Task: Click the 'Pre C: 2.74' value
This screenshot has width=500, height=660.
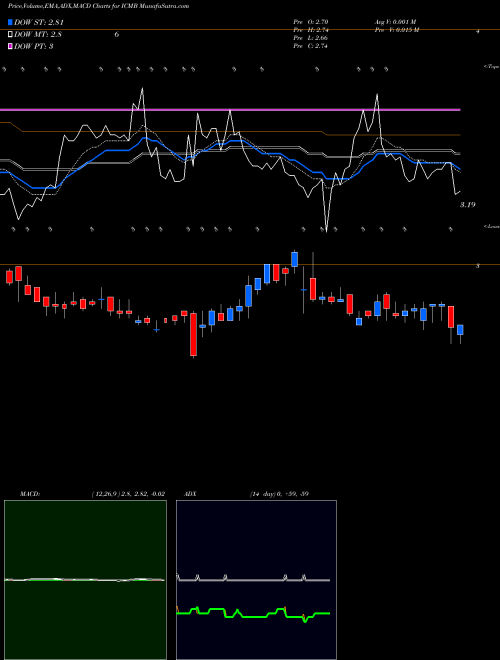Action: tap(311, 46)
